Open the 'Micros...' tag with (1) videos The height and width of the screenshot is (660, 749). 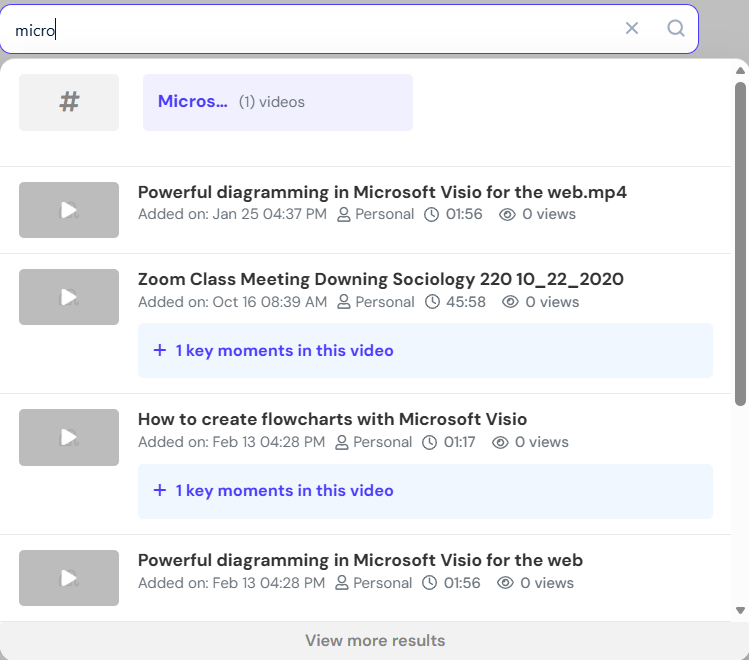pos(278,102)
